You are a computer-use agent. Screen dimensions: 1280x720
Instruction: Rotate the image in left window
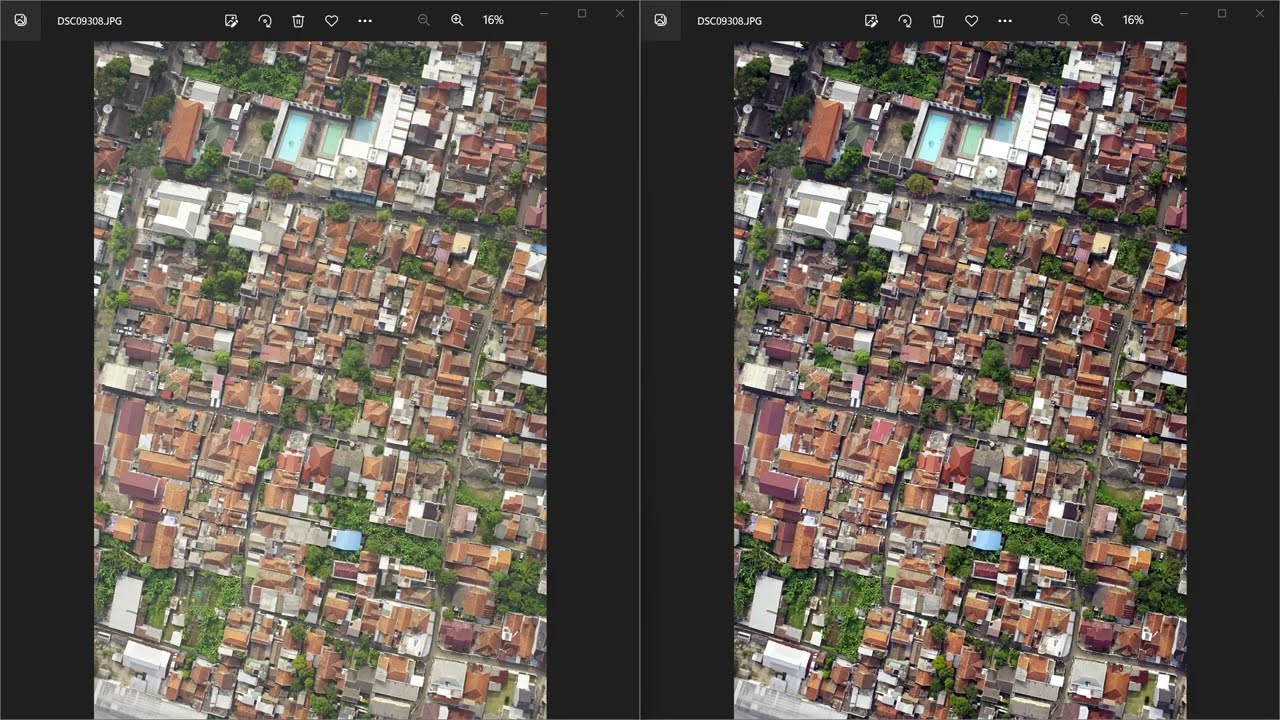tap(265, 20)
